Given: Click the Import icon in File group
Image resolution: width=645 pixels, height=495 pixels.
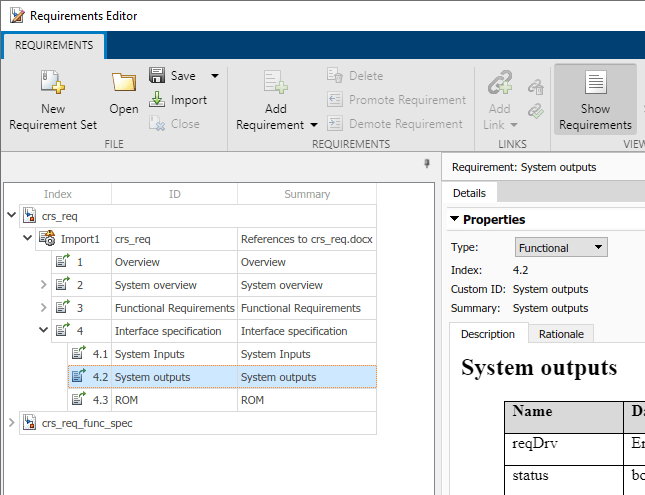Looking at the screenshot, I should click(x=158, y=100).
